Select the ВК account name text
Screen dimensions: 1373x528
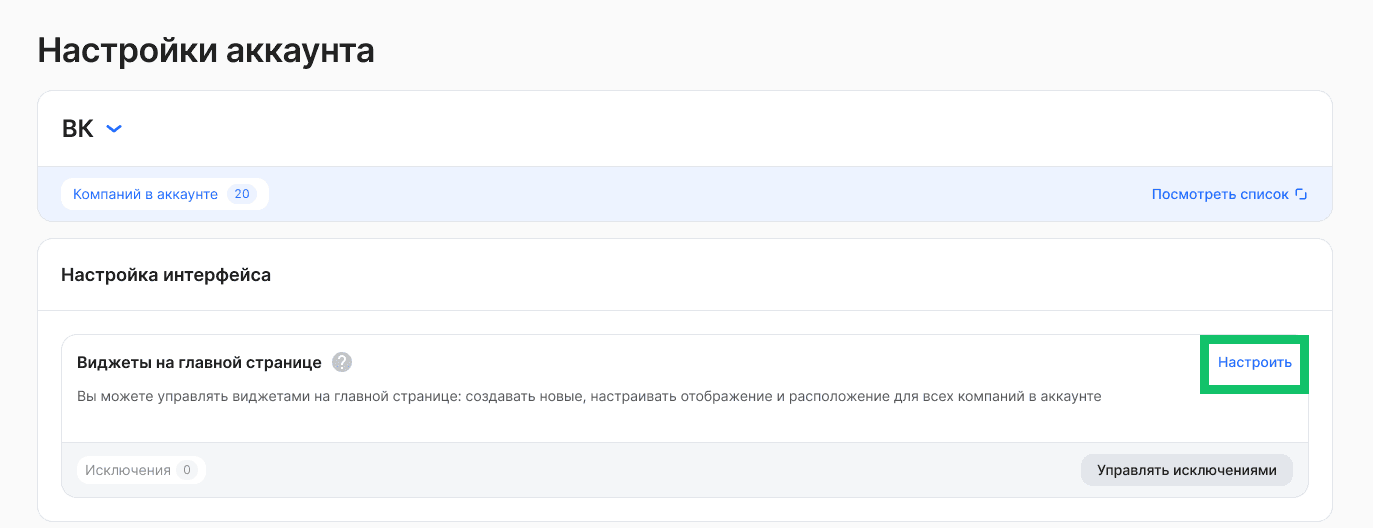[x=78, y=129]
